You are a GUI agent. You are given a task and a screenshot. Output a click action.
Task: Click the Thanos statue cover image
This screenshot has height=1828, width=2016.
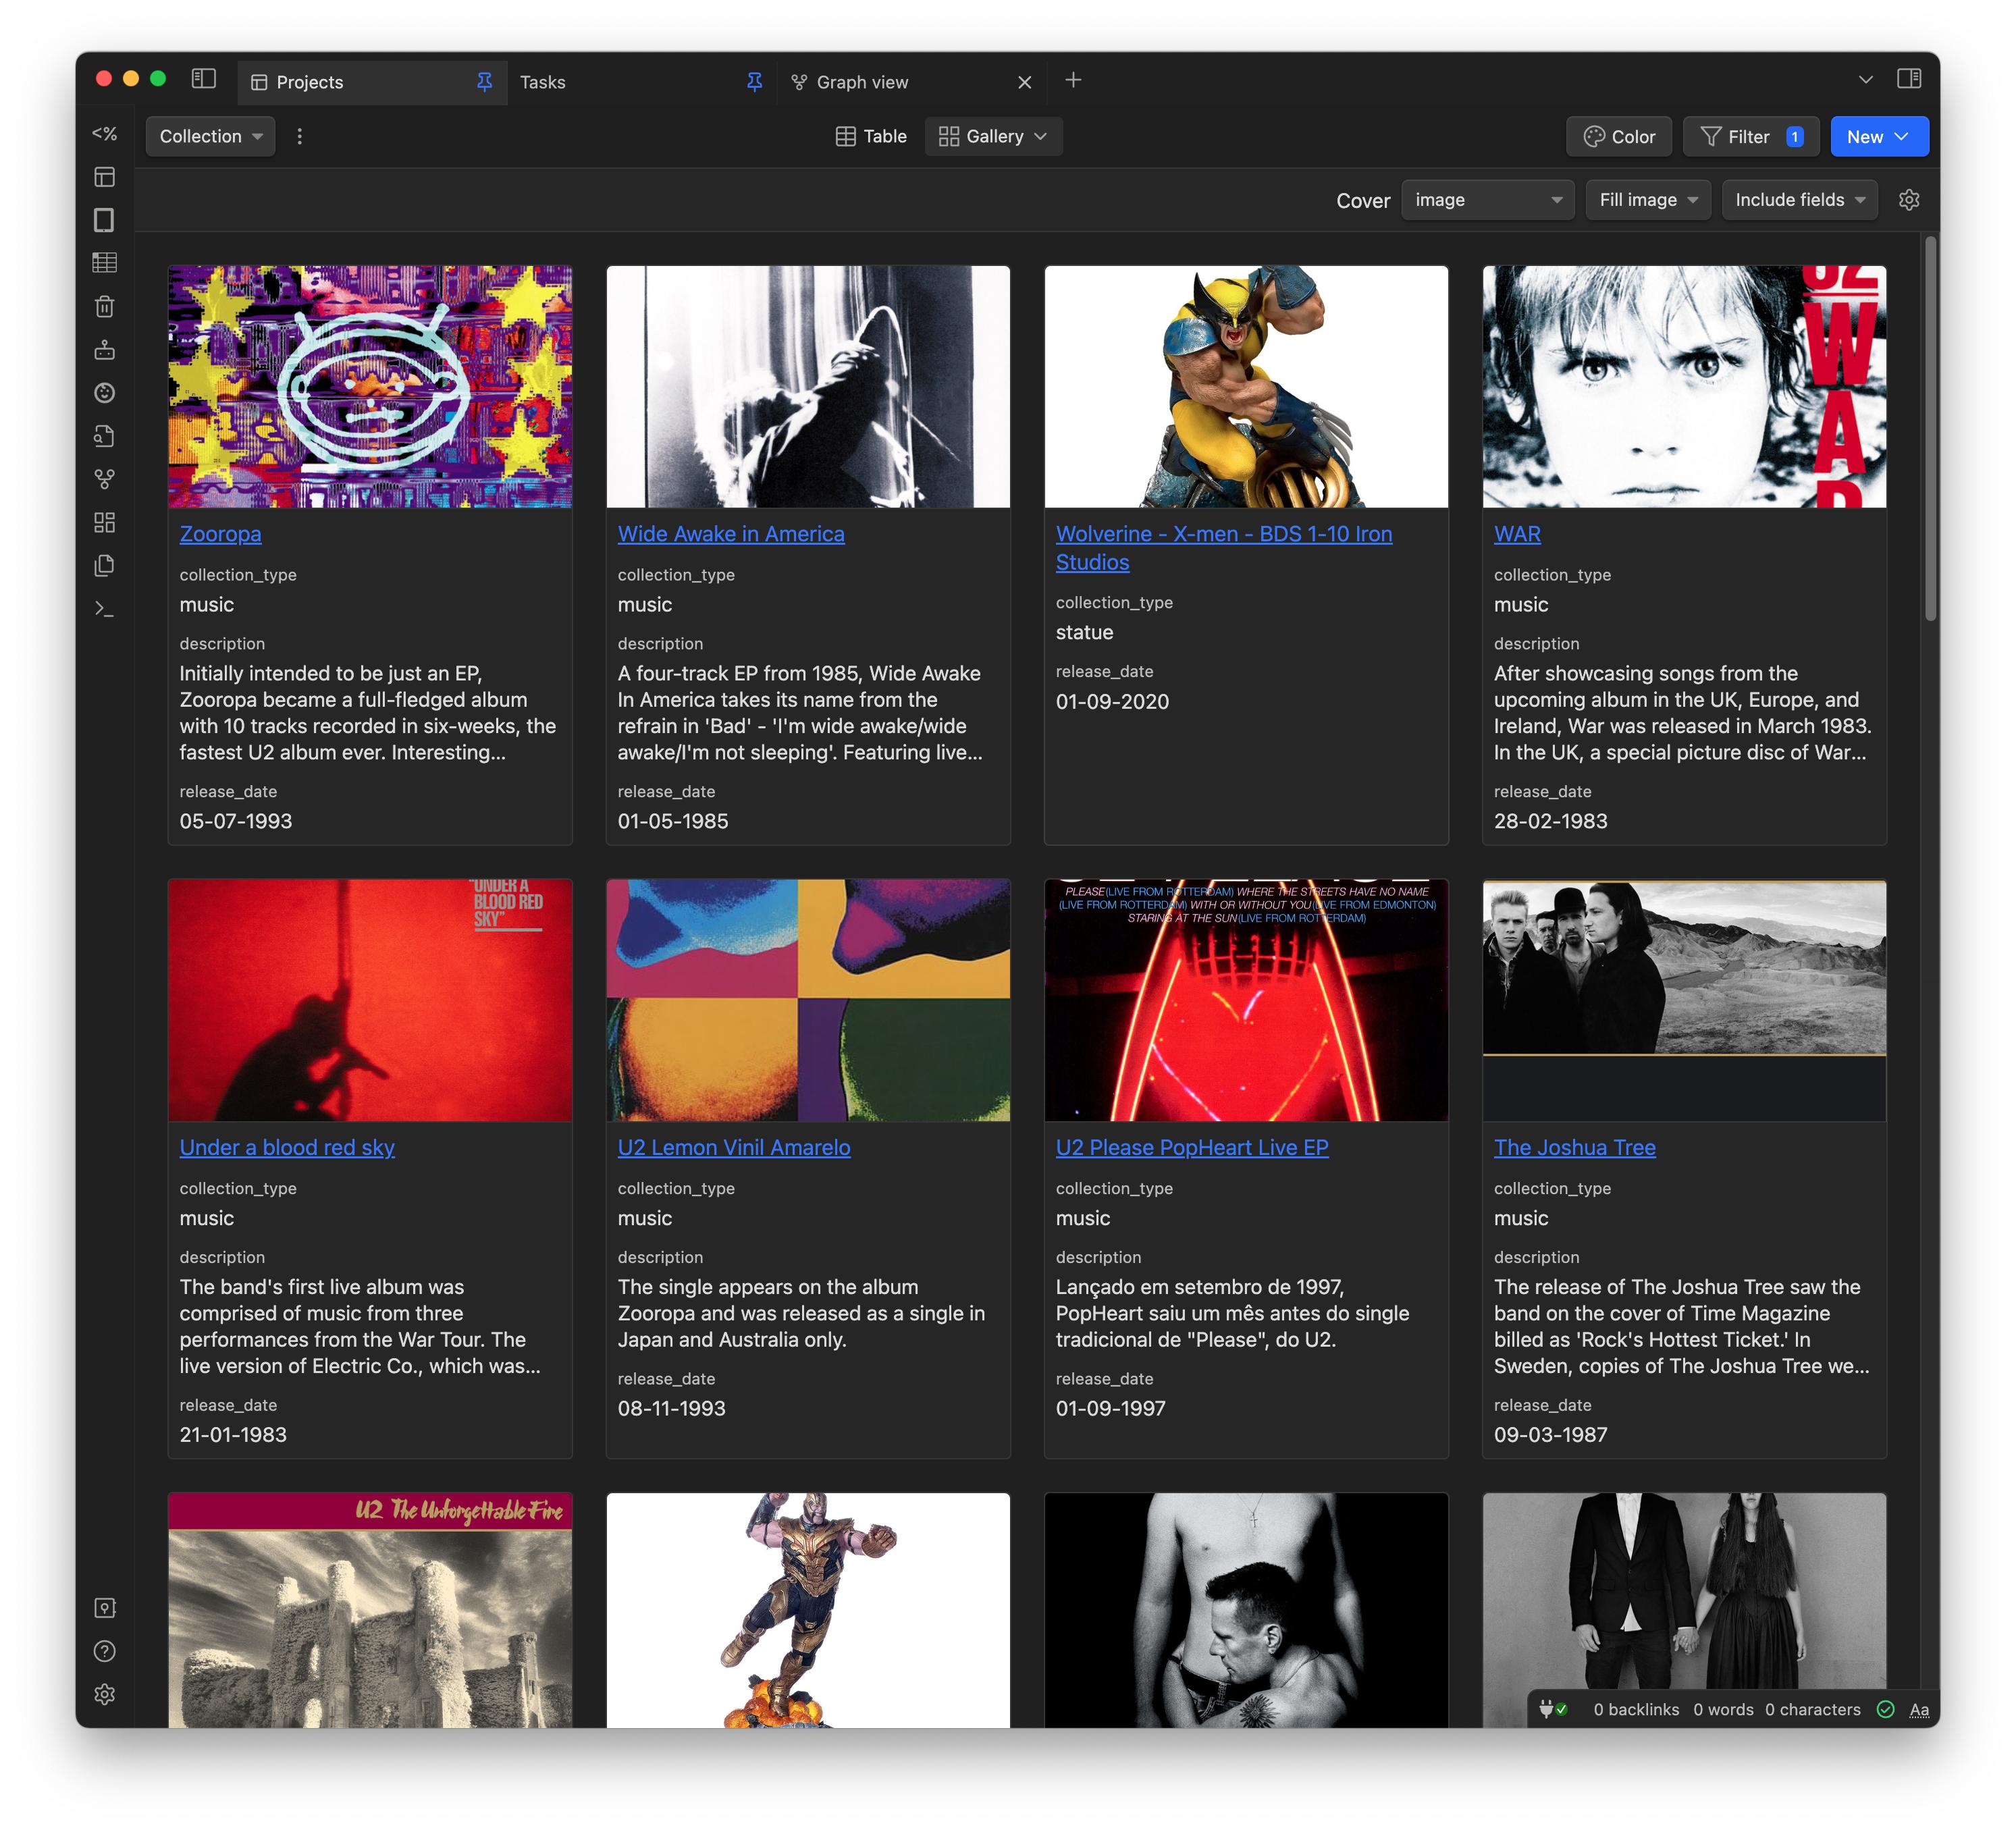[808, 1610]
